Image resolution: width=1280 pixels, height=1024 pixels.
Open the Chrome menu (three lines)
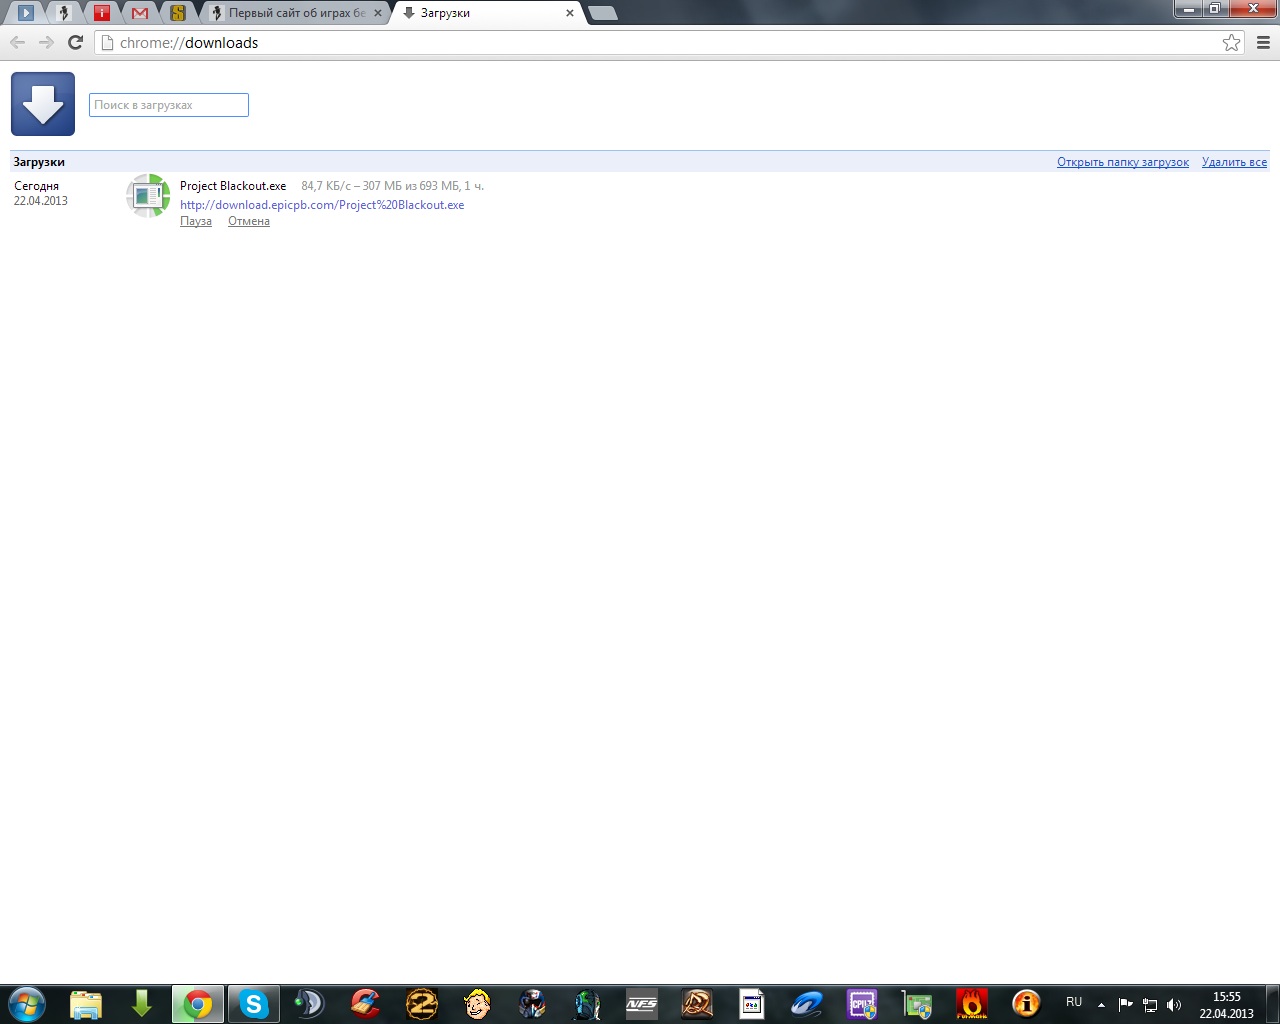[x=1263, y=42]
